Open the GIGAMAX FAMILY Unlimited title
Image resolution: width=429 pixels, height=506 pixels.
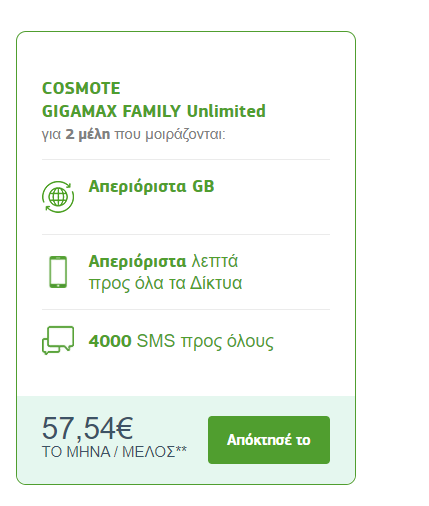(154, 111)
